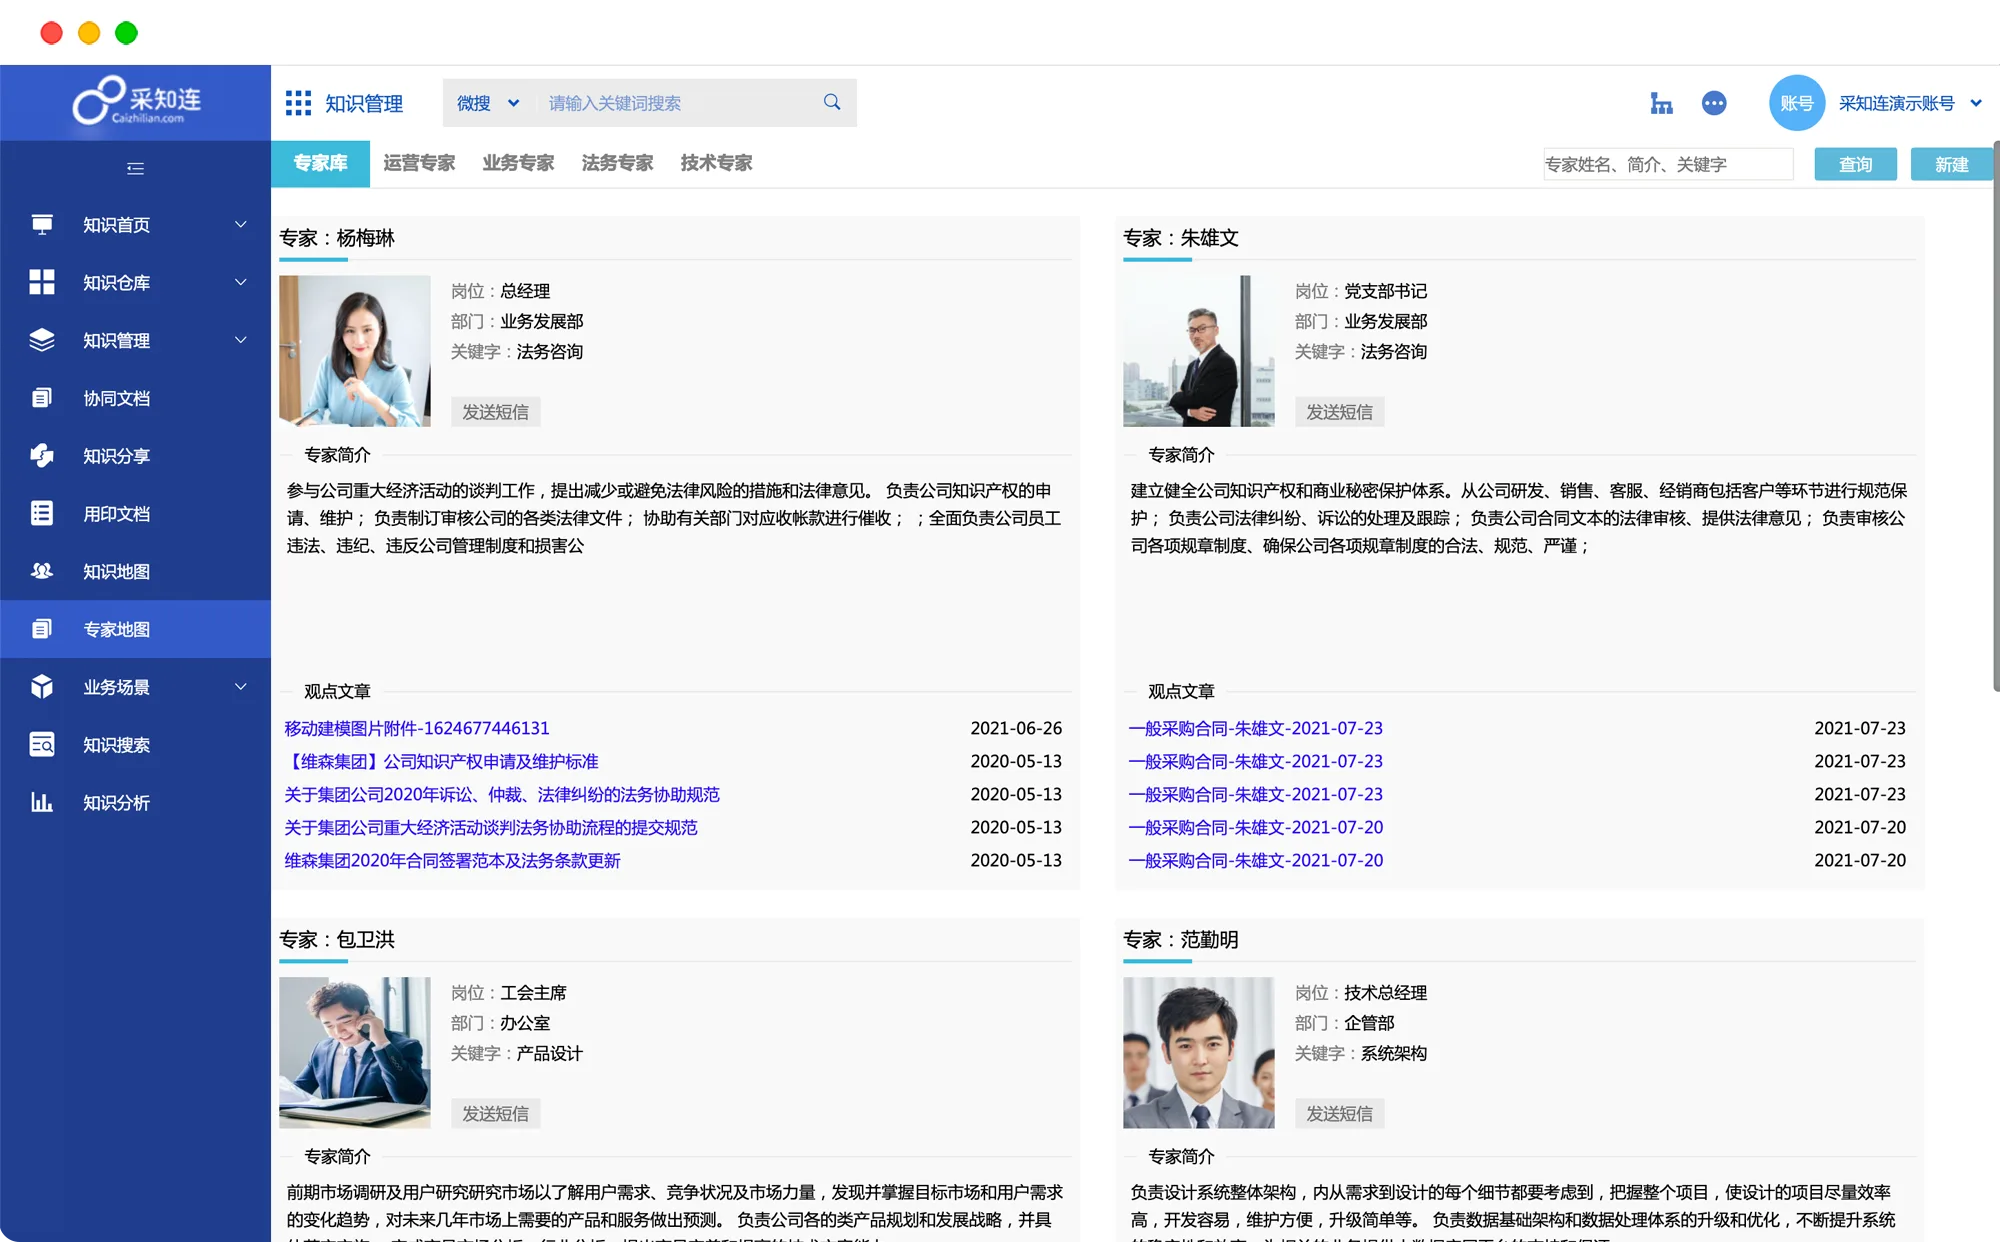Collapse the sidebar with the hamburger icon
Image resolution: width=2000 pixels, height=1242 pixels.
[x=135, y=168]
